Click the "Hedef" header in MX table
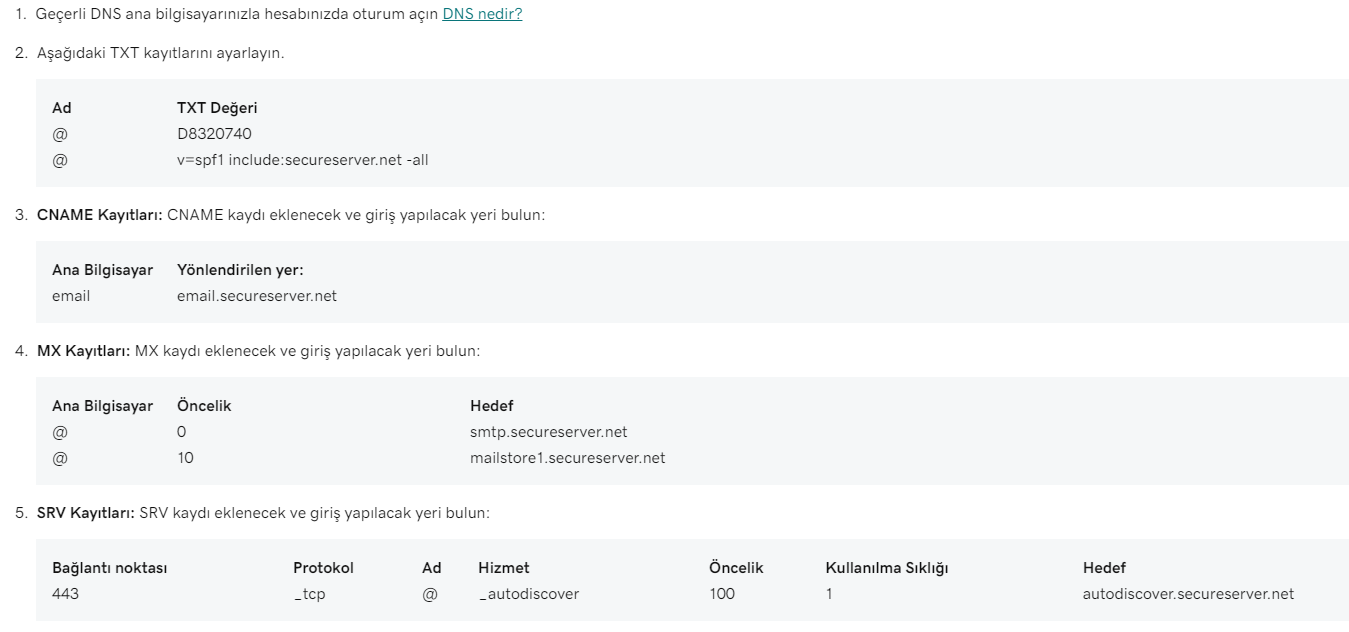 click(492, 406)
